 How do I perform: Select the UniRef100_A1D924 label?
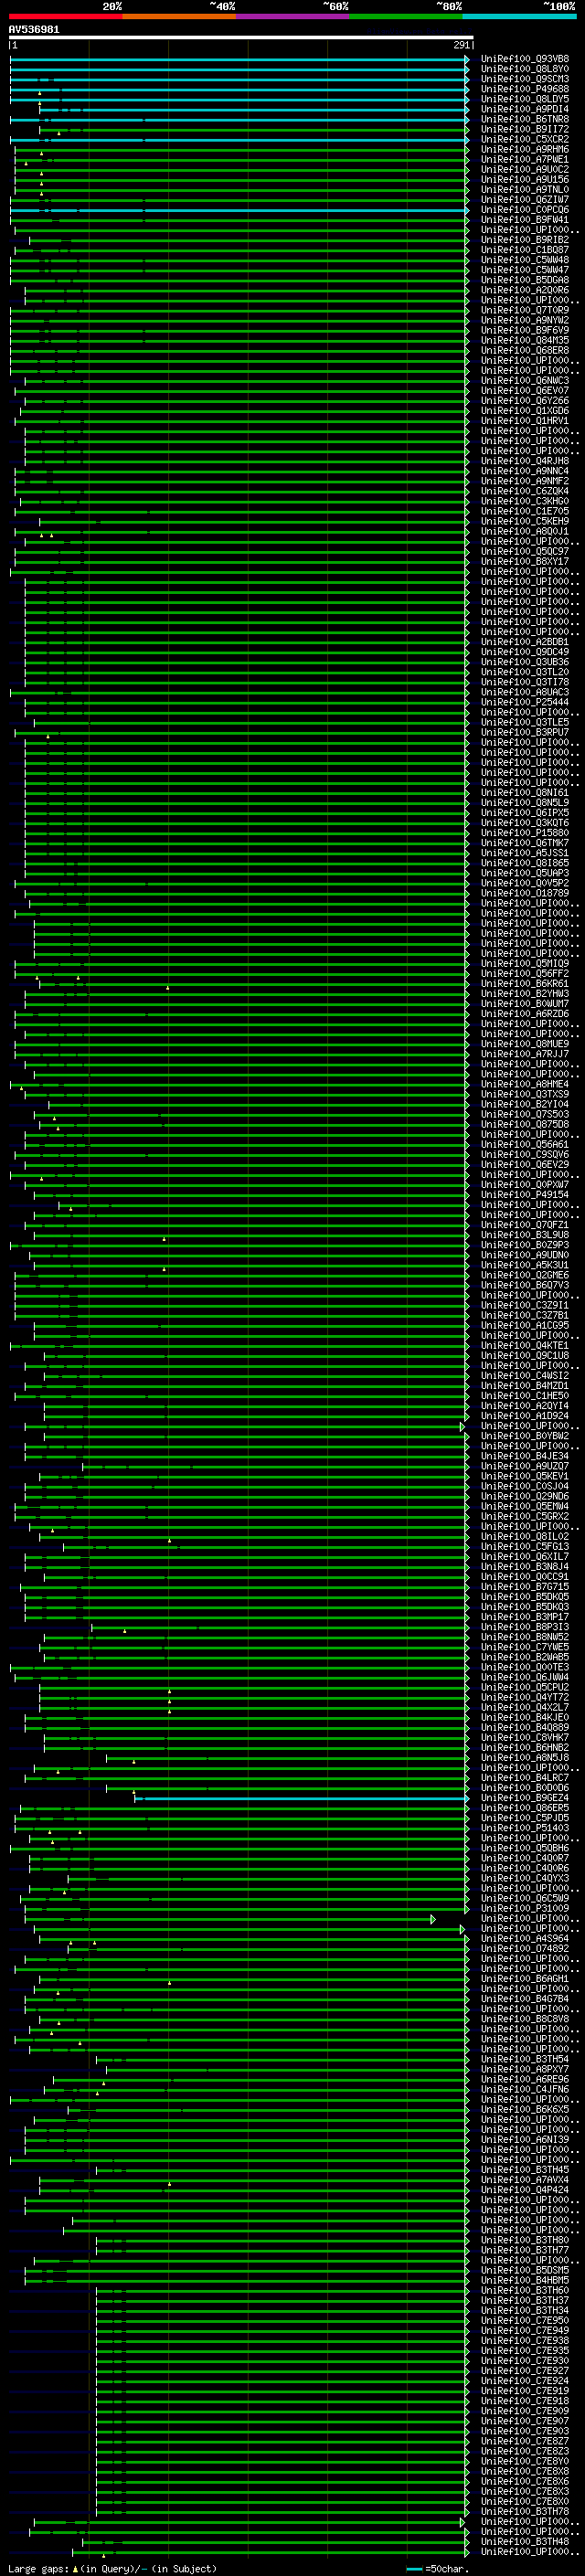pyautogui.click(x=525, y=1416)
